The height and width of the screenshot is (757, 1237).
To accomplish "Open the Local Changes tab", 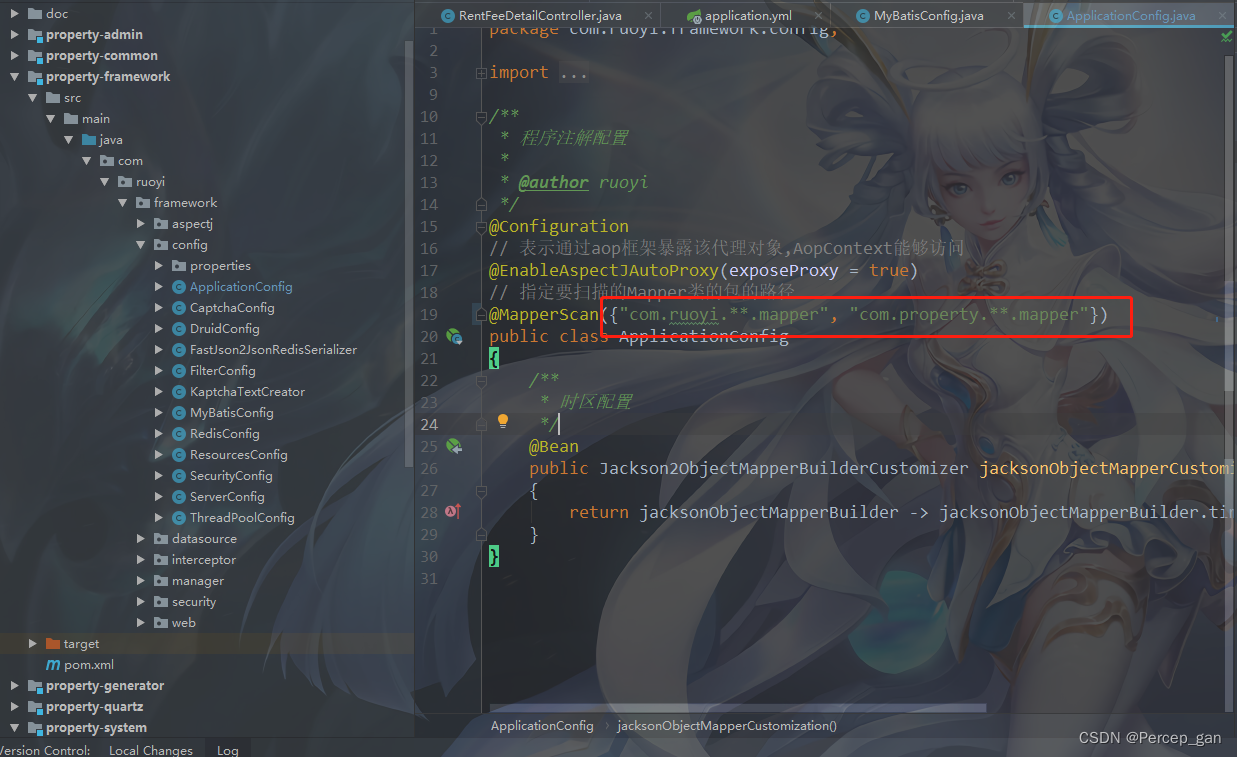I will (x=150, y=750).
